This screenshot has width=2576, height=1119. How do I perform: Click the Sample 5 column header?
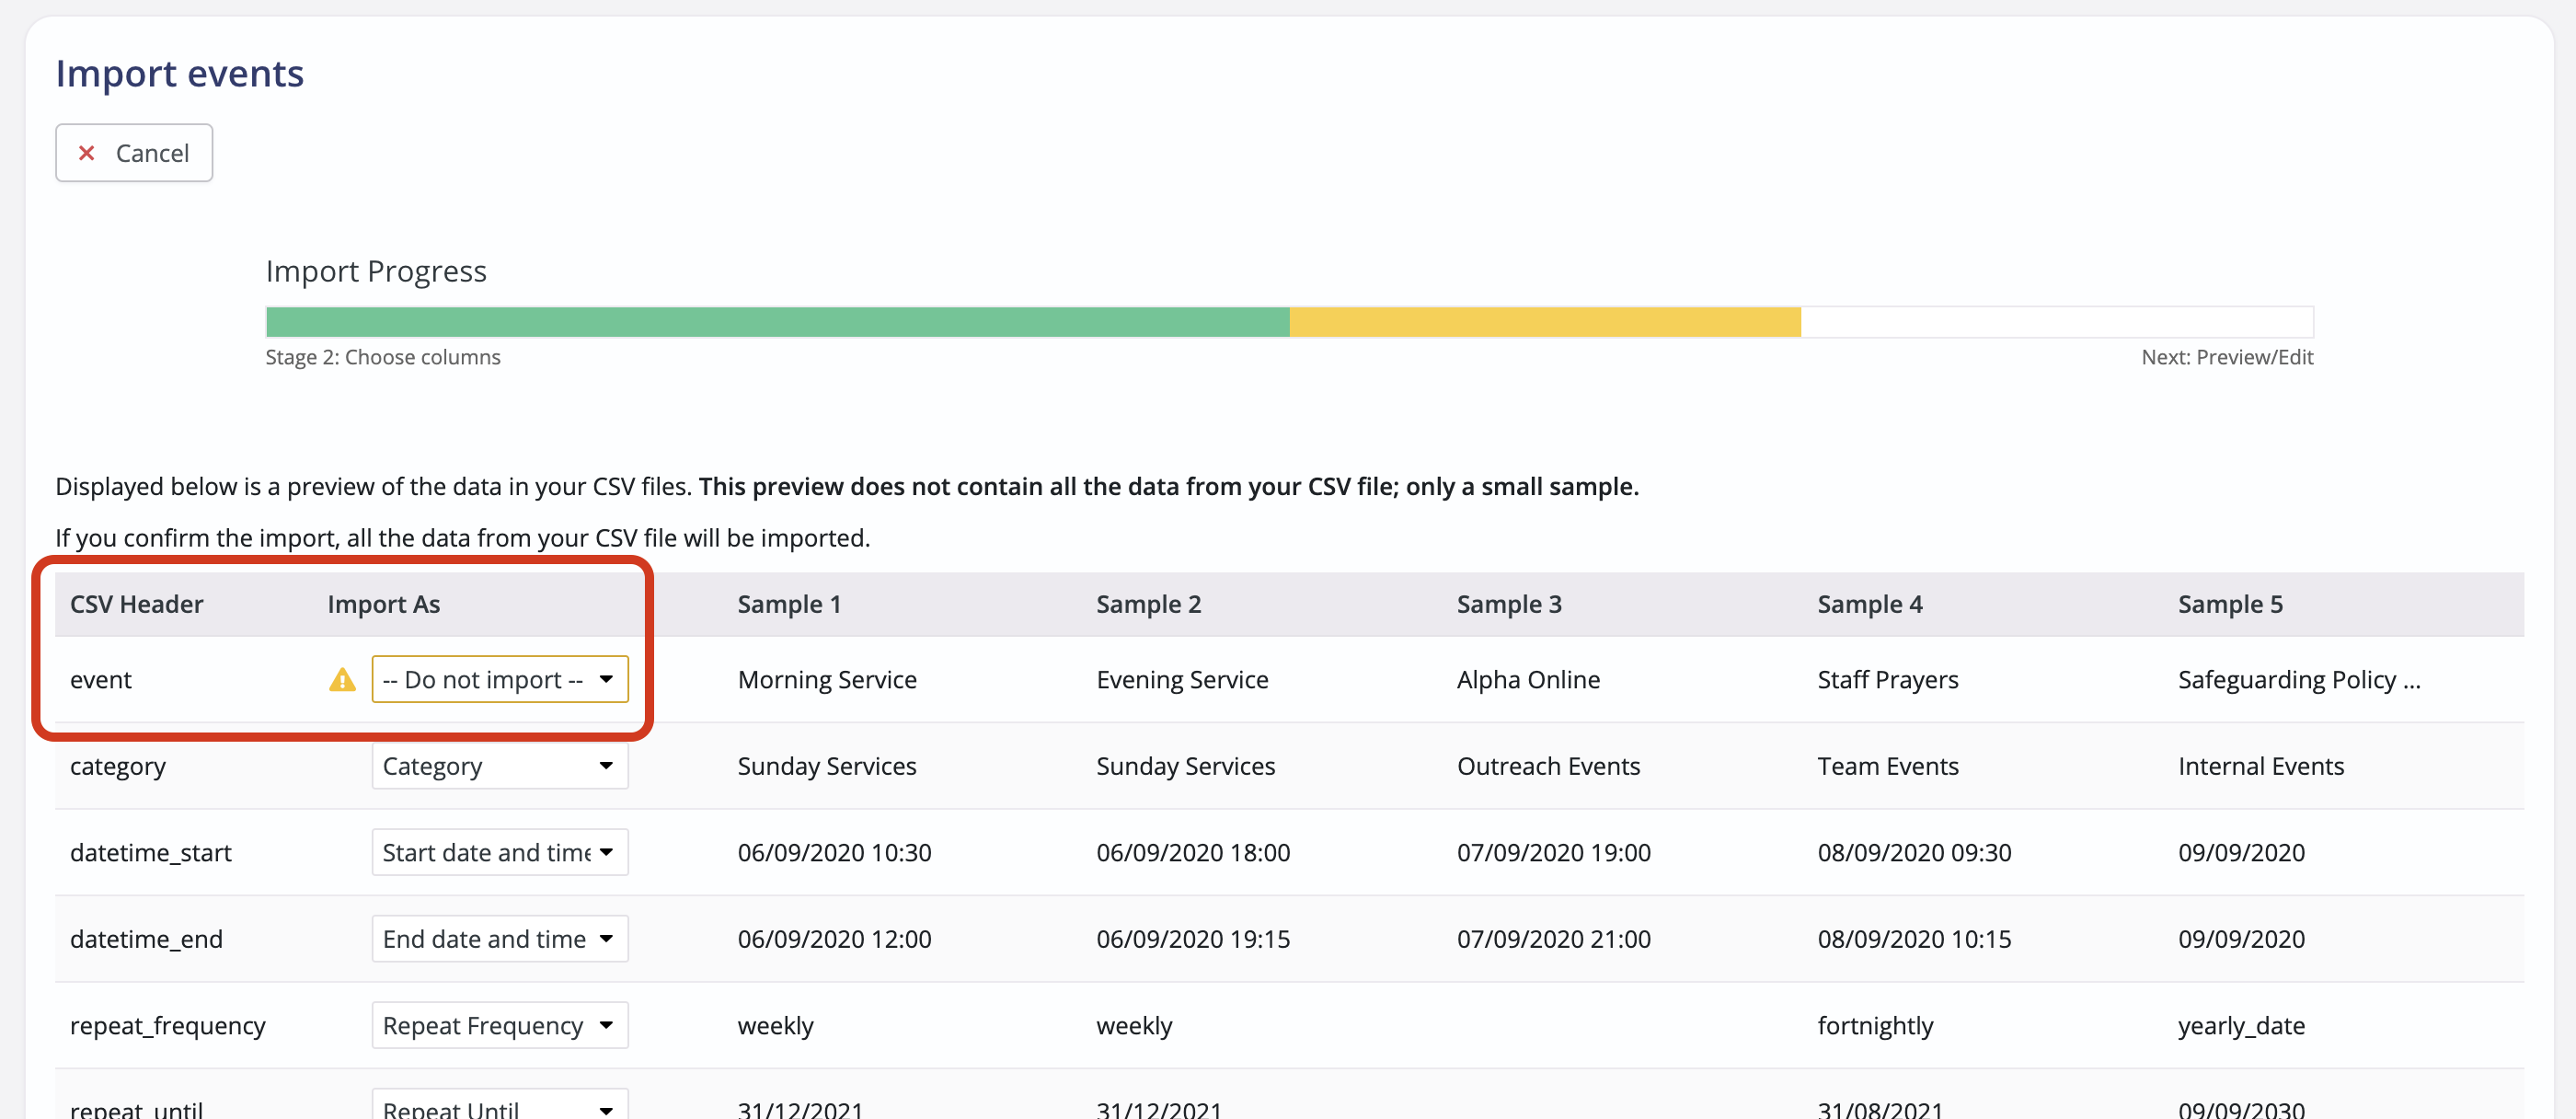pyautogui.click(x=2229, y=604)
